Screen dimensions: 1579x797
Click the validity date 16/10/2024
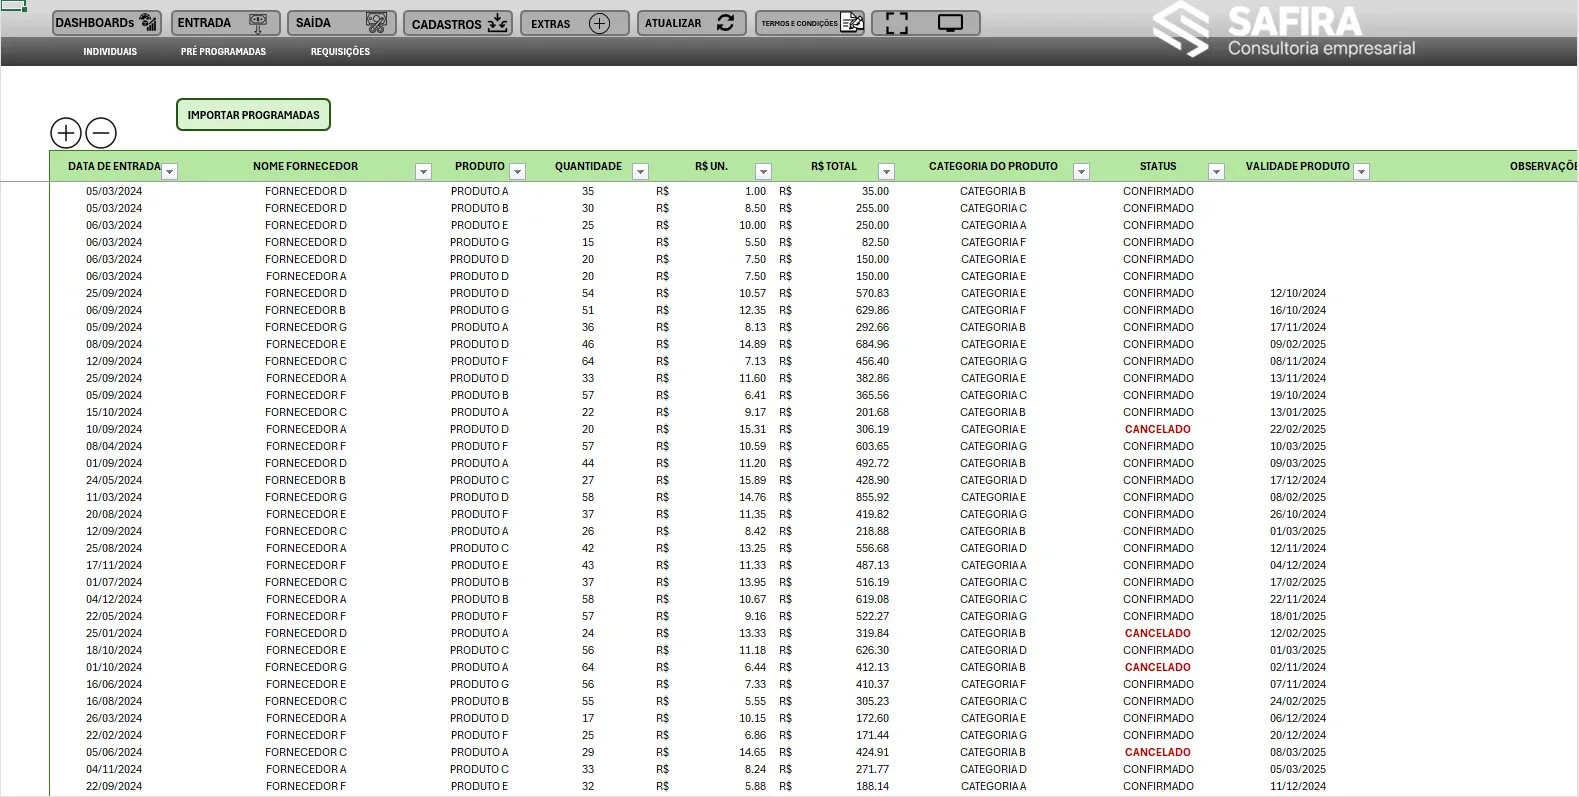tap(1298, 310)
